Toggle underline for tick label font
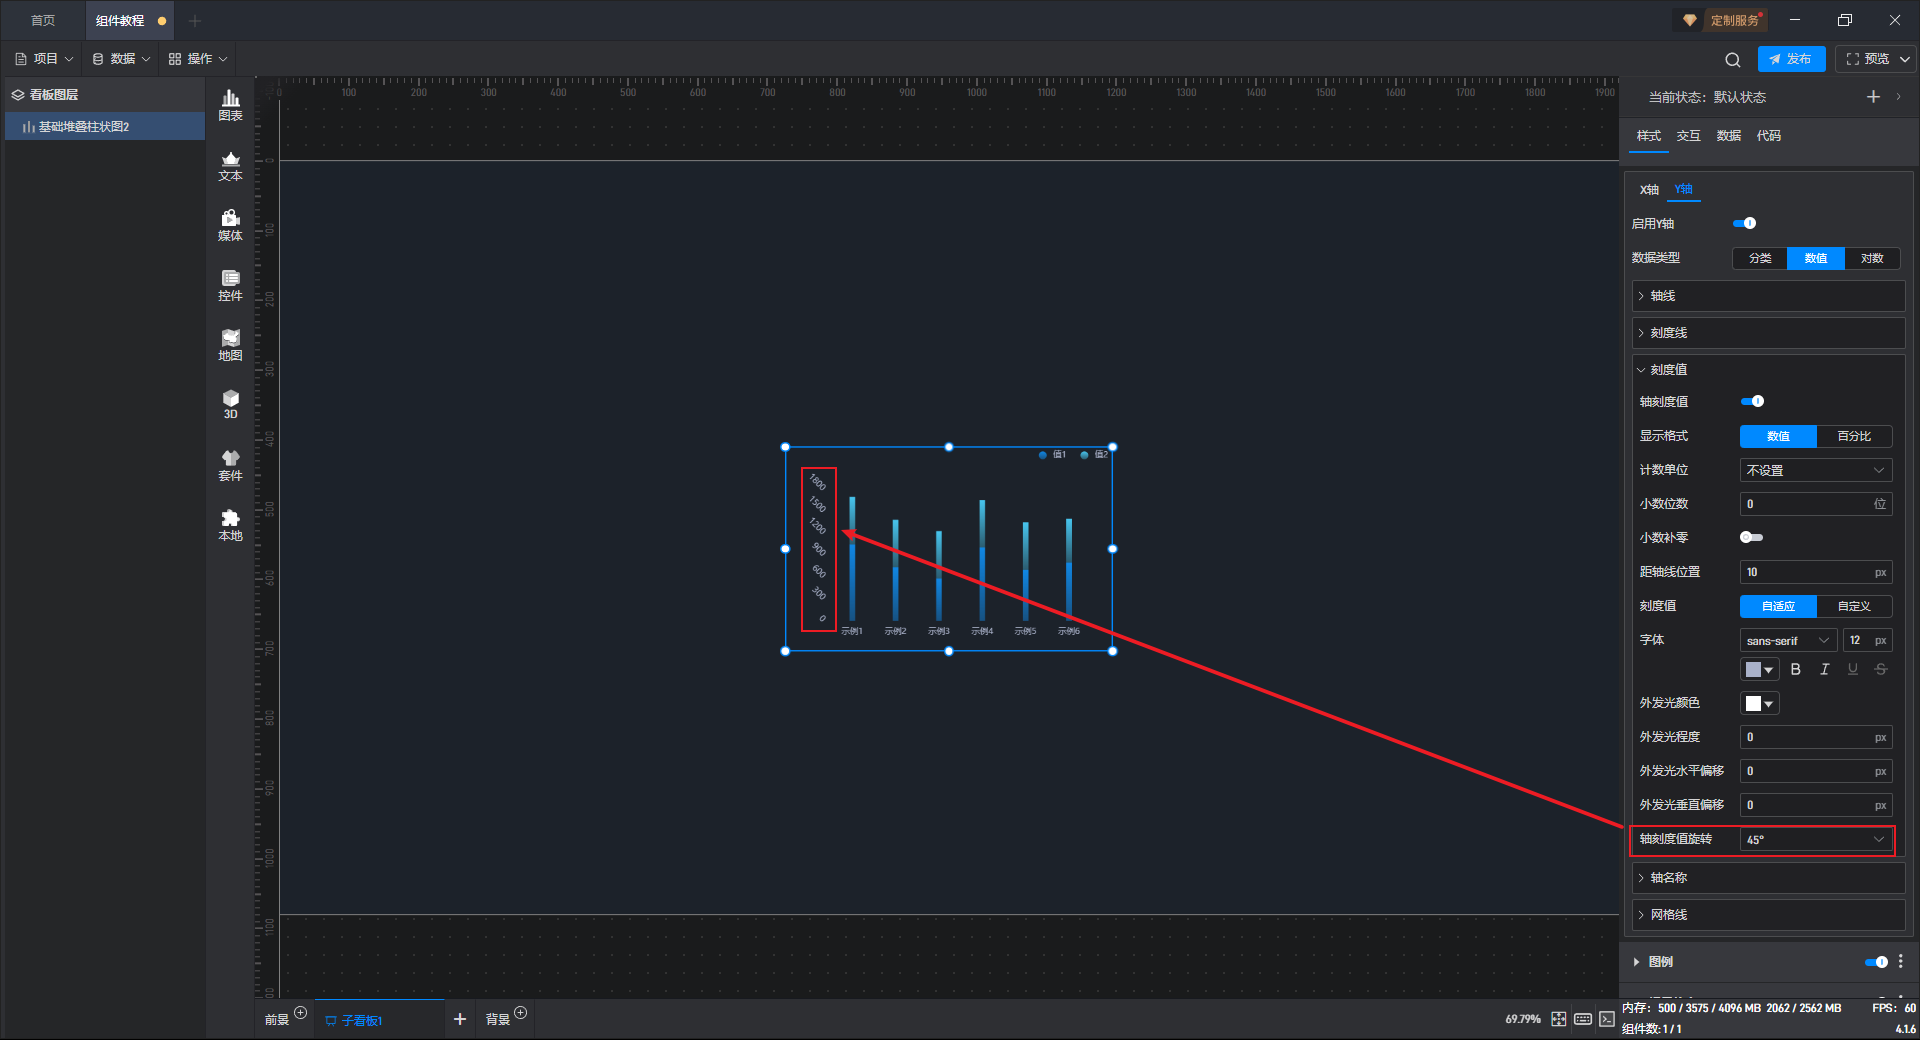Image resolution: width=1920 pixels, height=1040 pixels. click(1853, 669)
